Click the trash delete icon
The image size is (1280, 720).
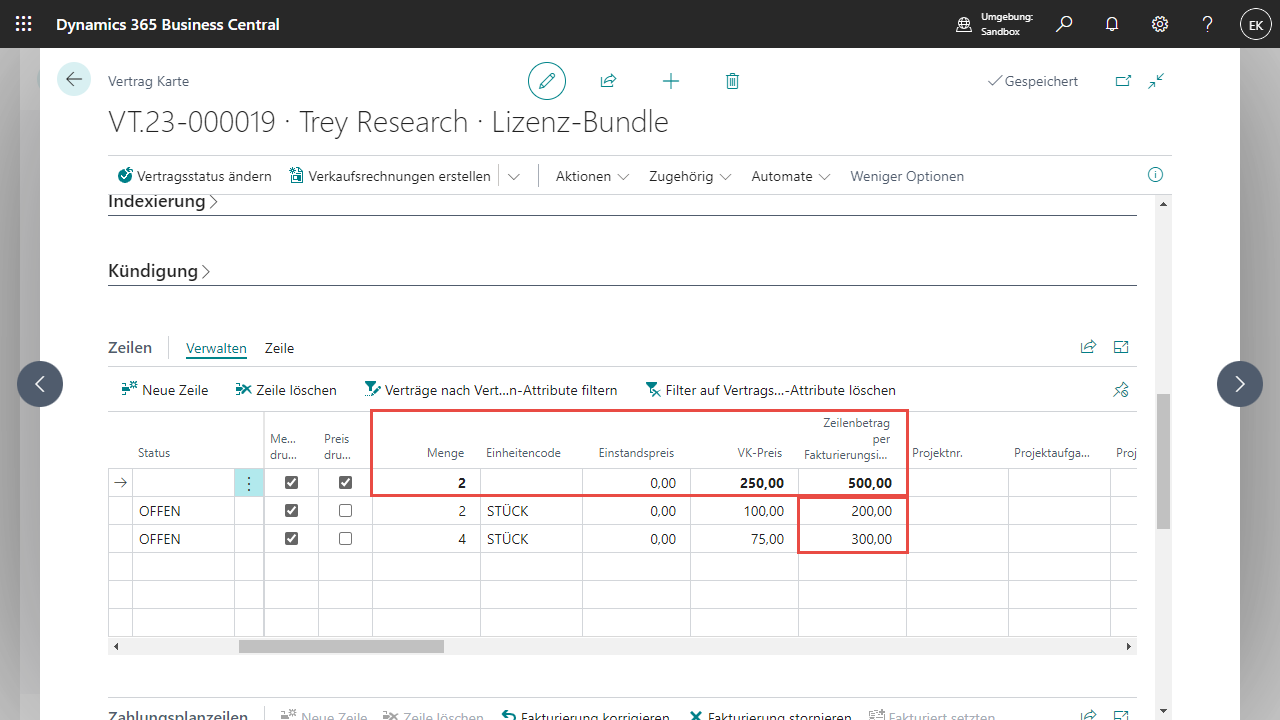click(x=732, y=81)
